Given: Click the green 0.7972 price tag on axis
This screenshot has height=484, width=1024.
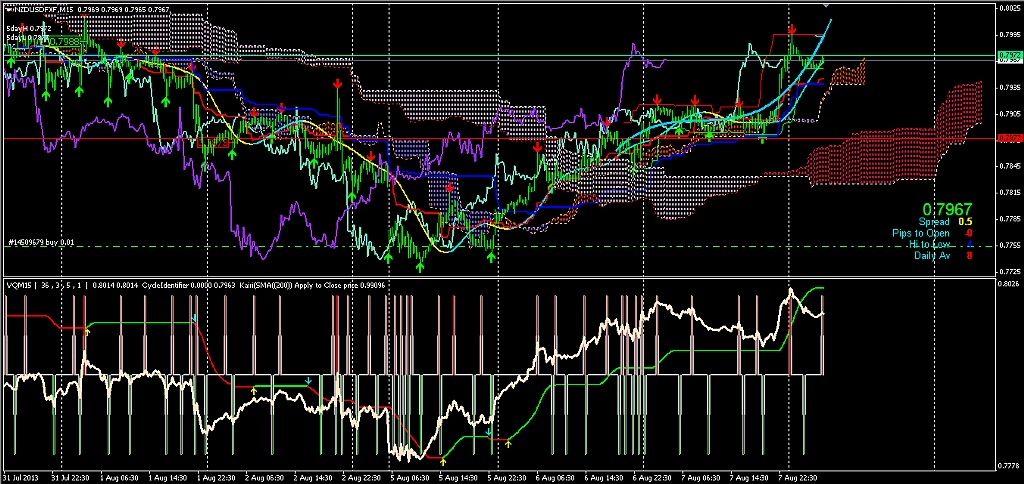Looking at the screenshot, I should point(1010,56).
